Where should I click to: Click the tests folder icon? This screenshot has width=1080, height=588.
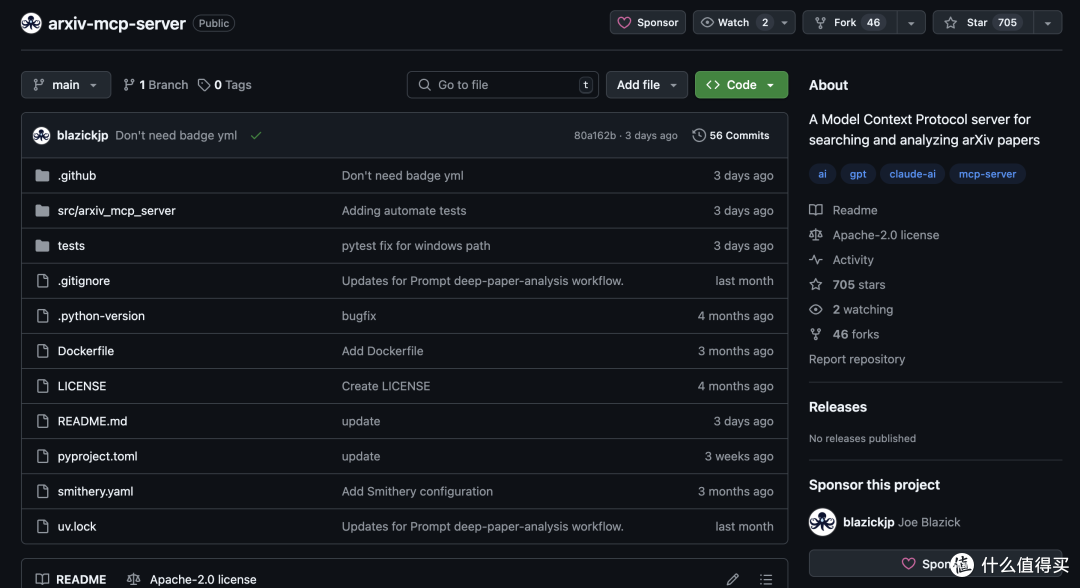42,246
